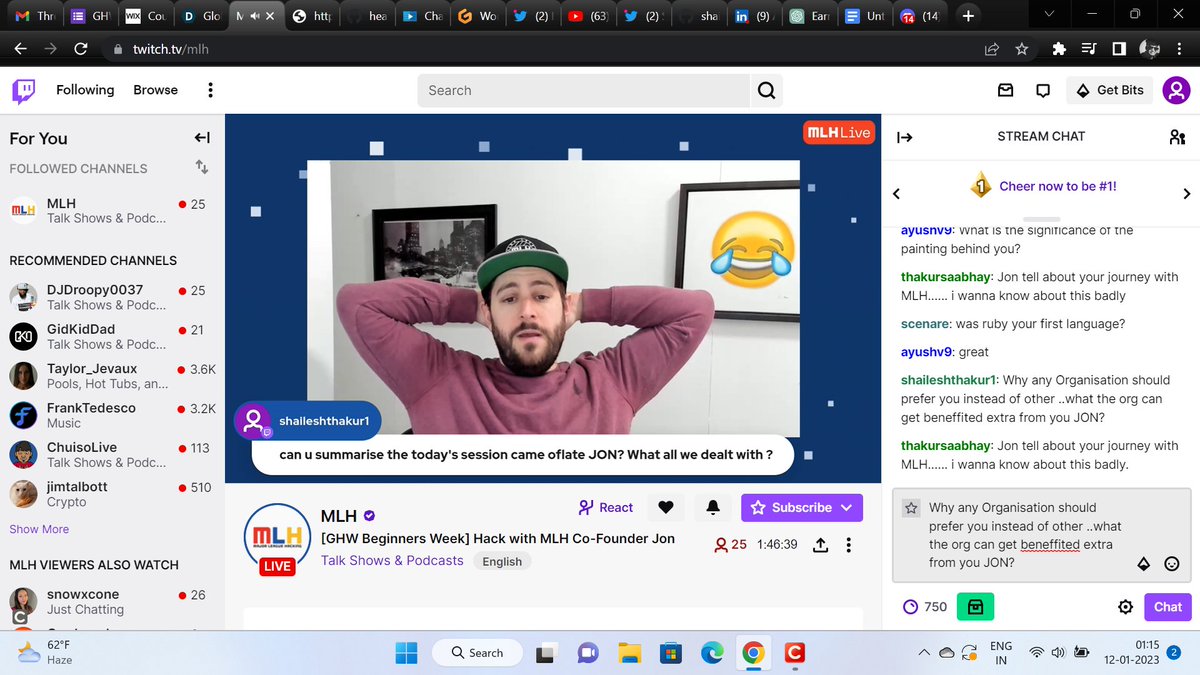Follow MLH using the heart button
1200x675 pixels.
pos(666,507)
